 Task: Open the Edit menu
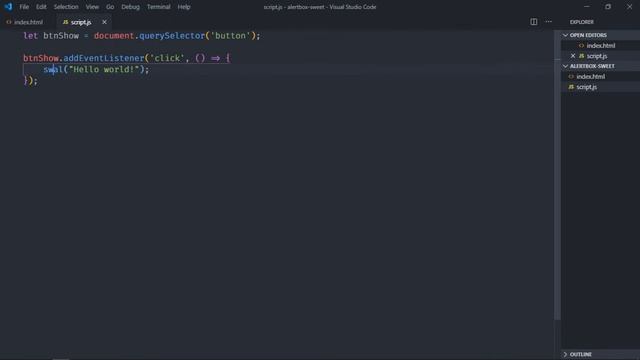point(41,7)
